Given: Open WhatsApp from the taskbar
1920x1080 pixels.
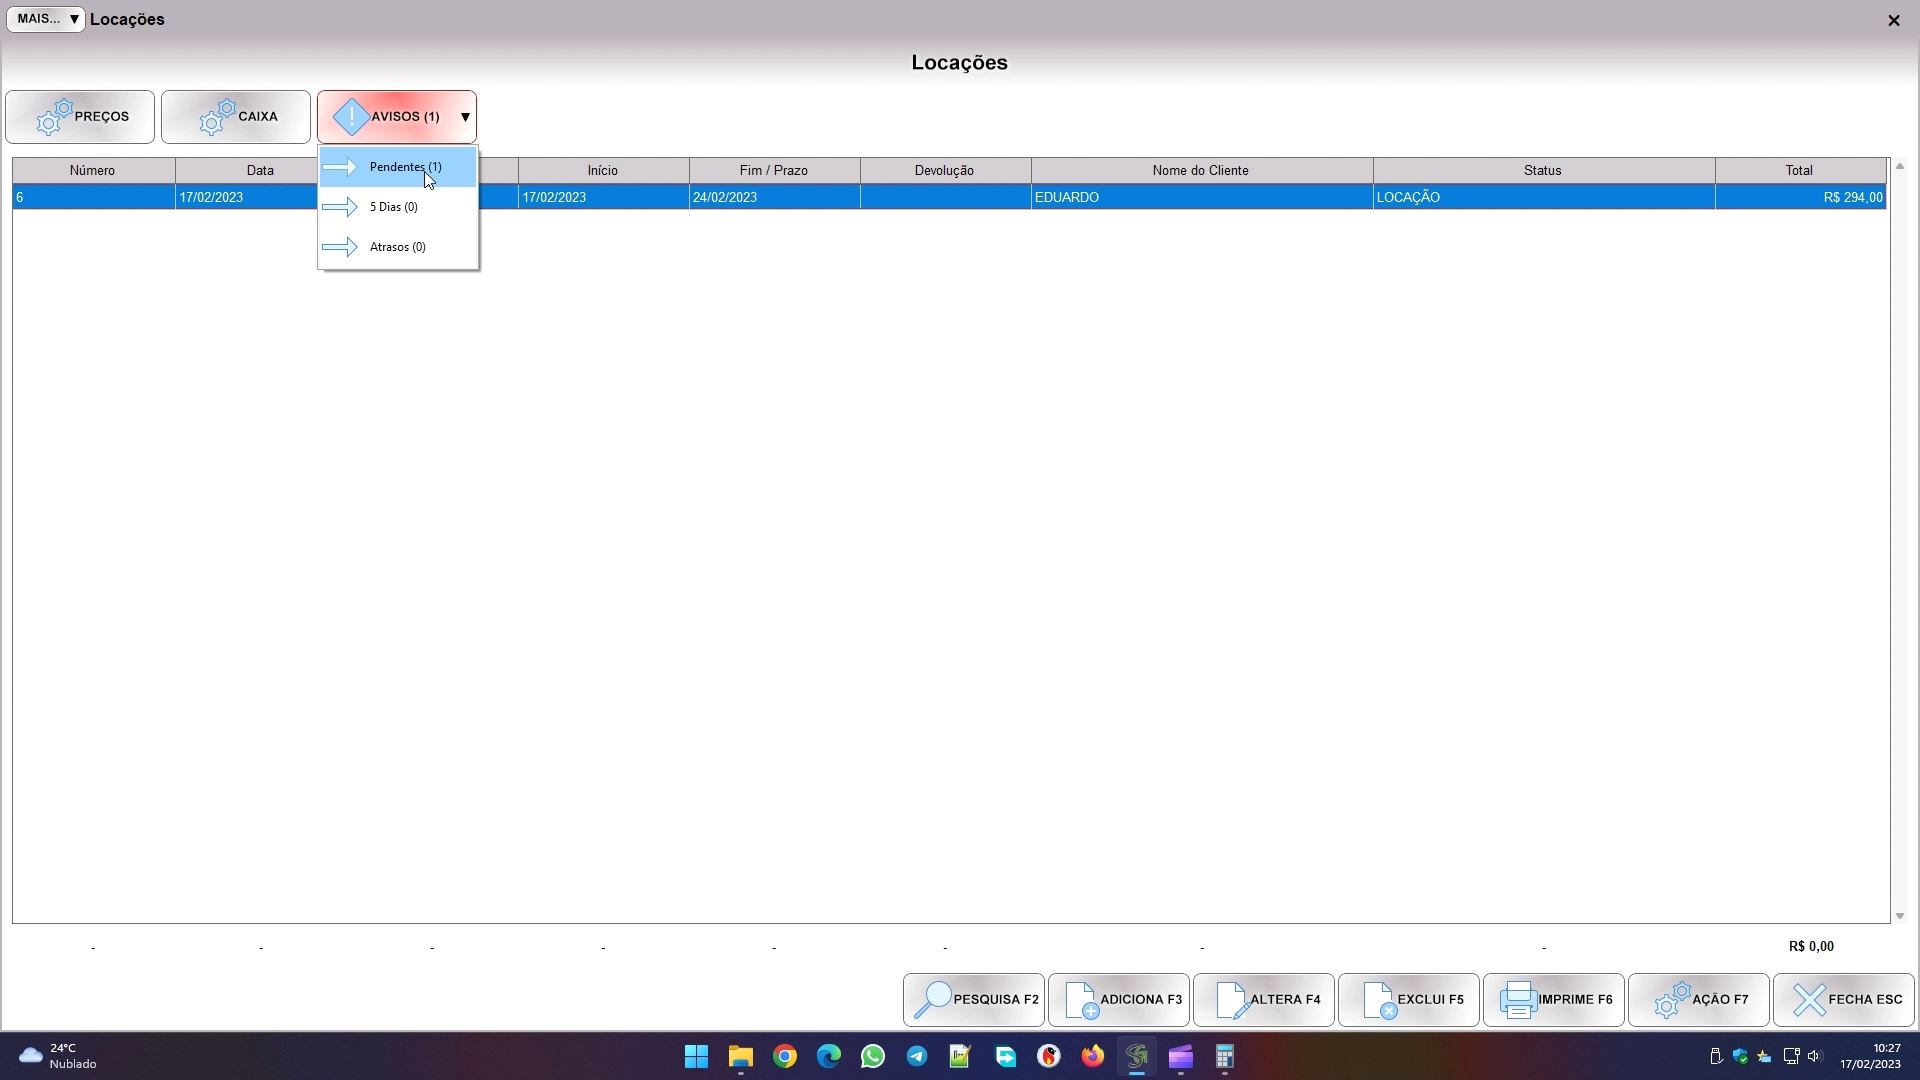Looking at the screenshot, I should tap(872, 1057).
